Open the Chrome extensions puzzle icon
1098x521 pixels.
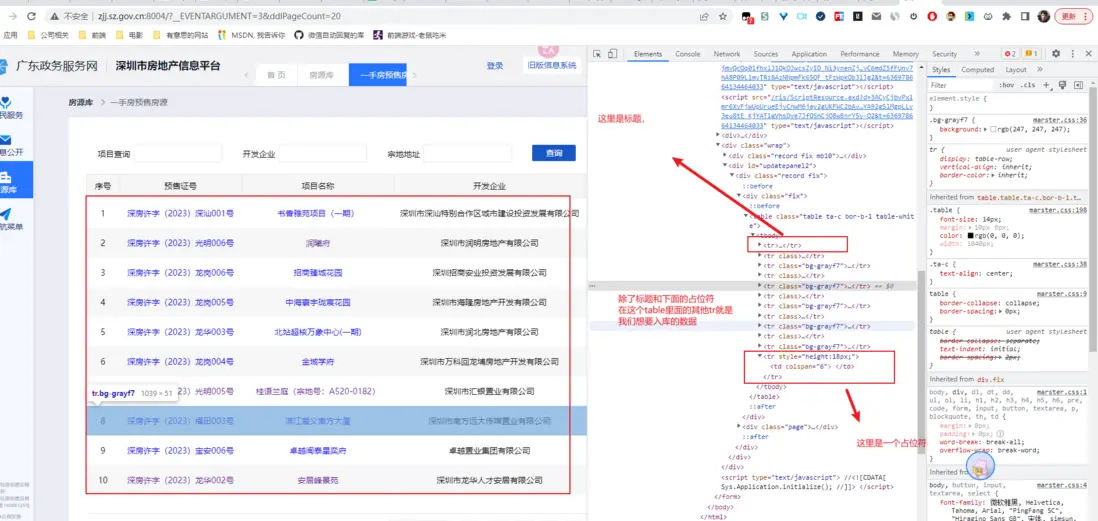click(x=1007, y=15)
